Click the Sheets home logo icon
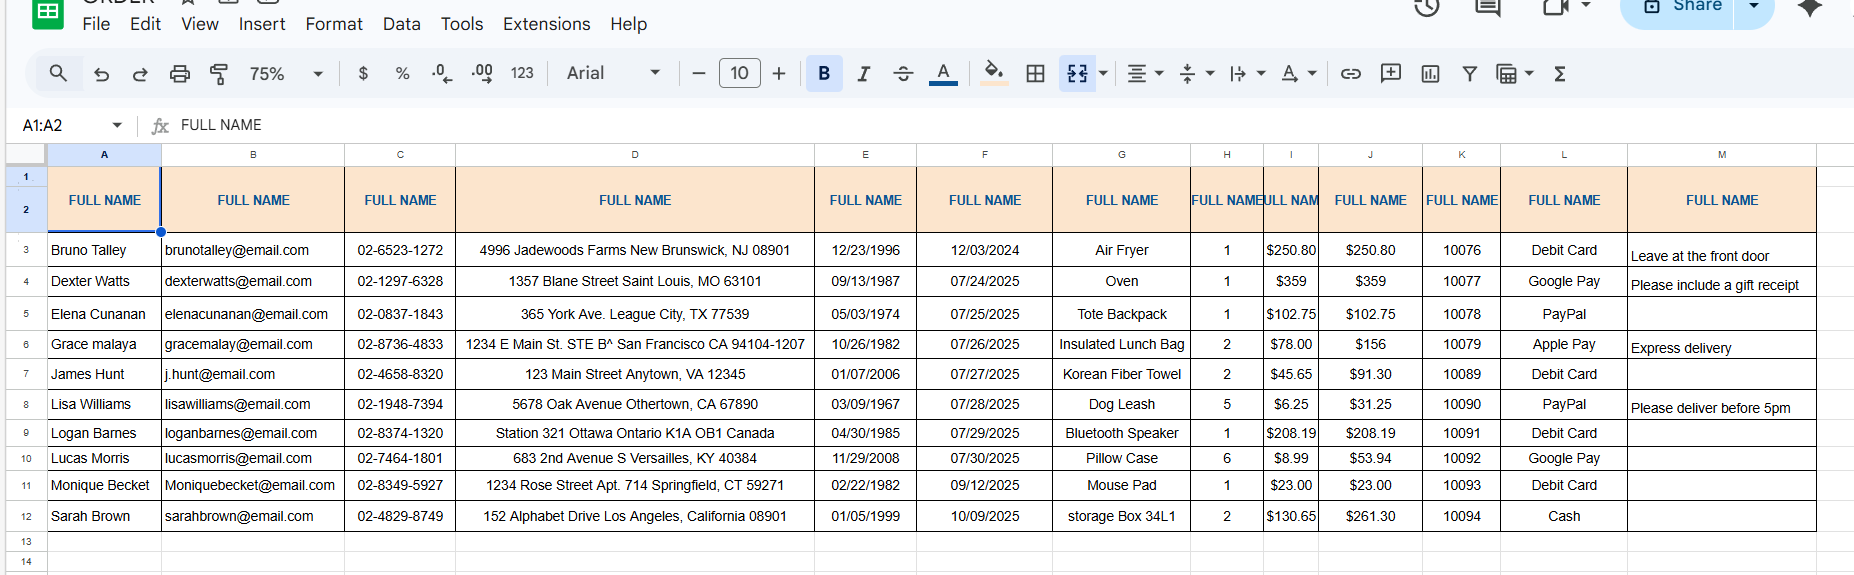Image resolution: width=1854 pixels, height=575 pixels. (48, 12)
